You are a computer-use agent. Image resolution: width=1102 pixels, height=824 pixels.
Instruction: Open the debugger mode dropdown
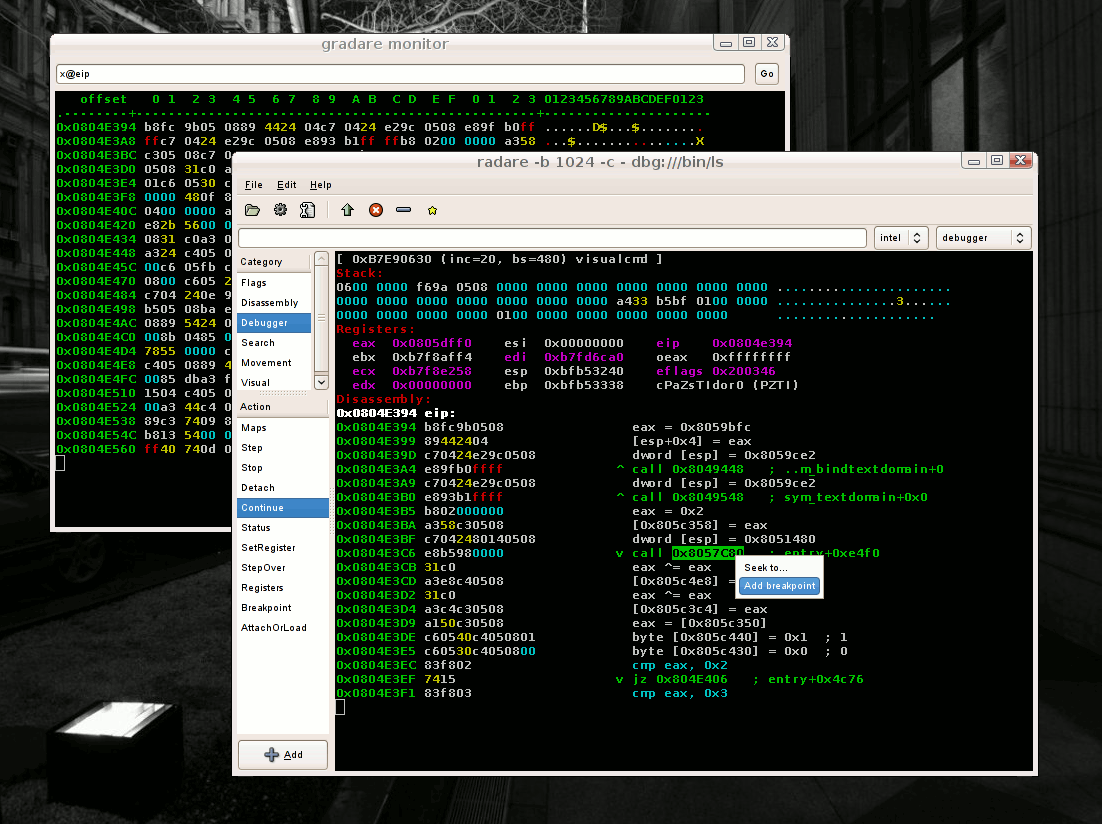click(983, 238)
